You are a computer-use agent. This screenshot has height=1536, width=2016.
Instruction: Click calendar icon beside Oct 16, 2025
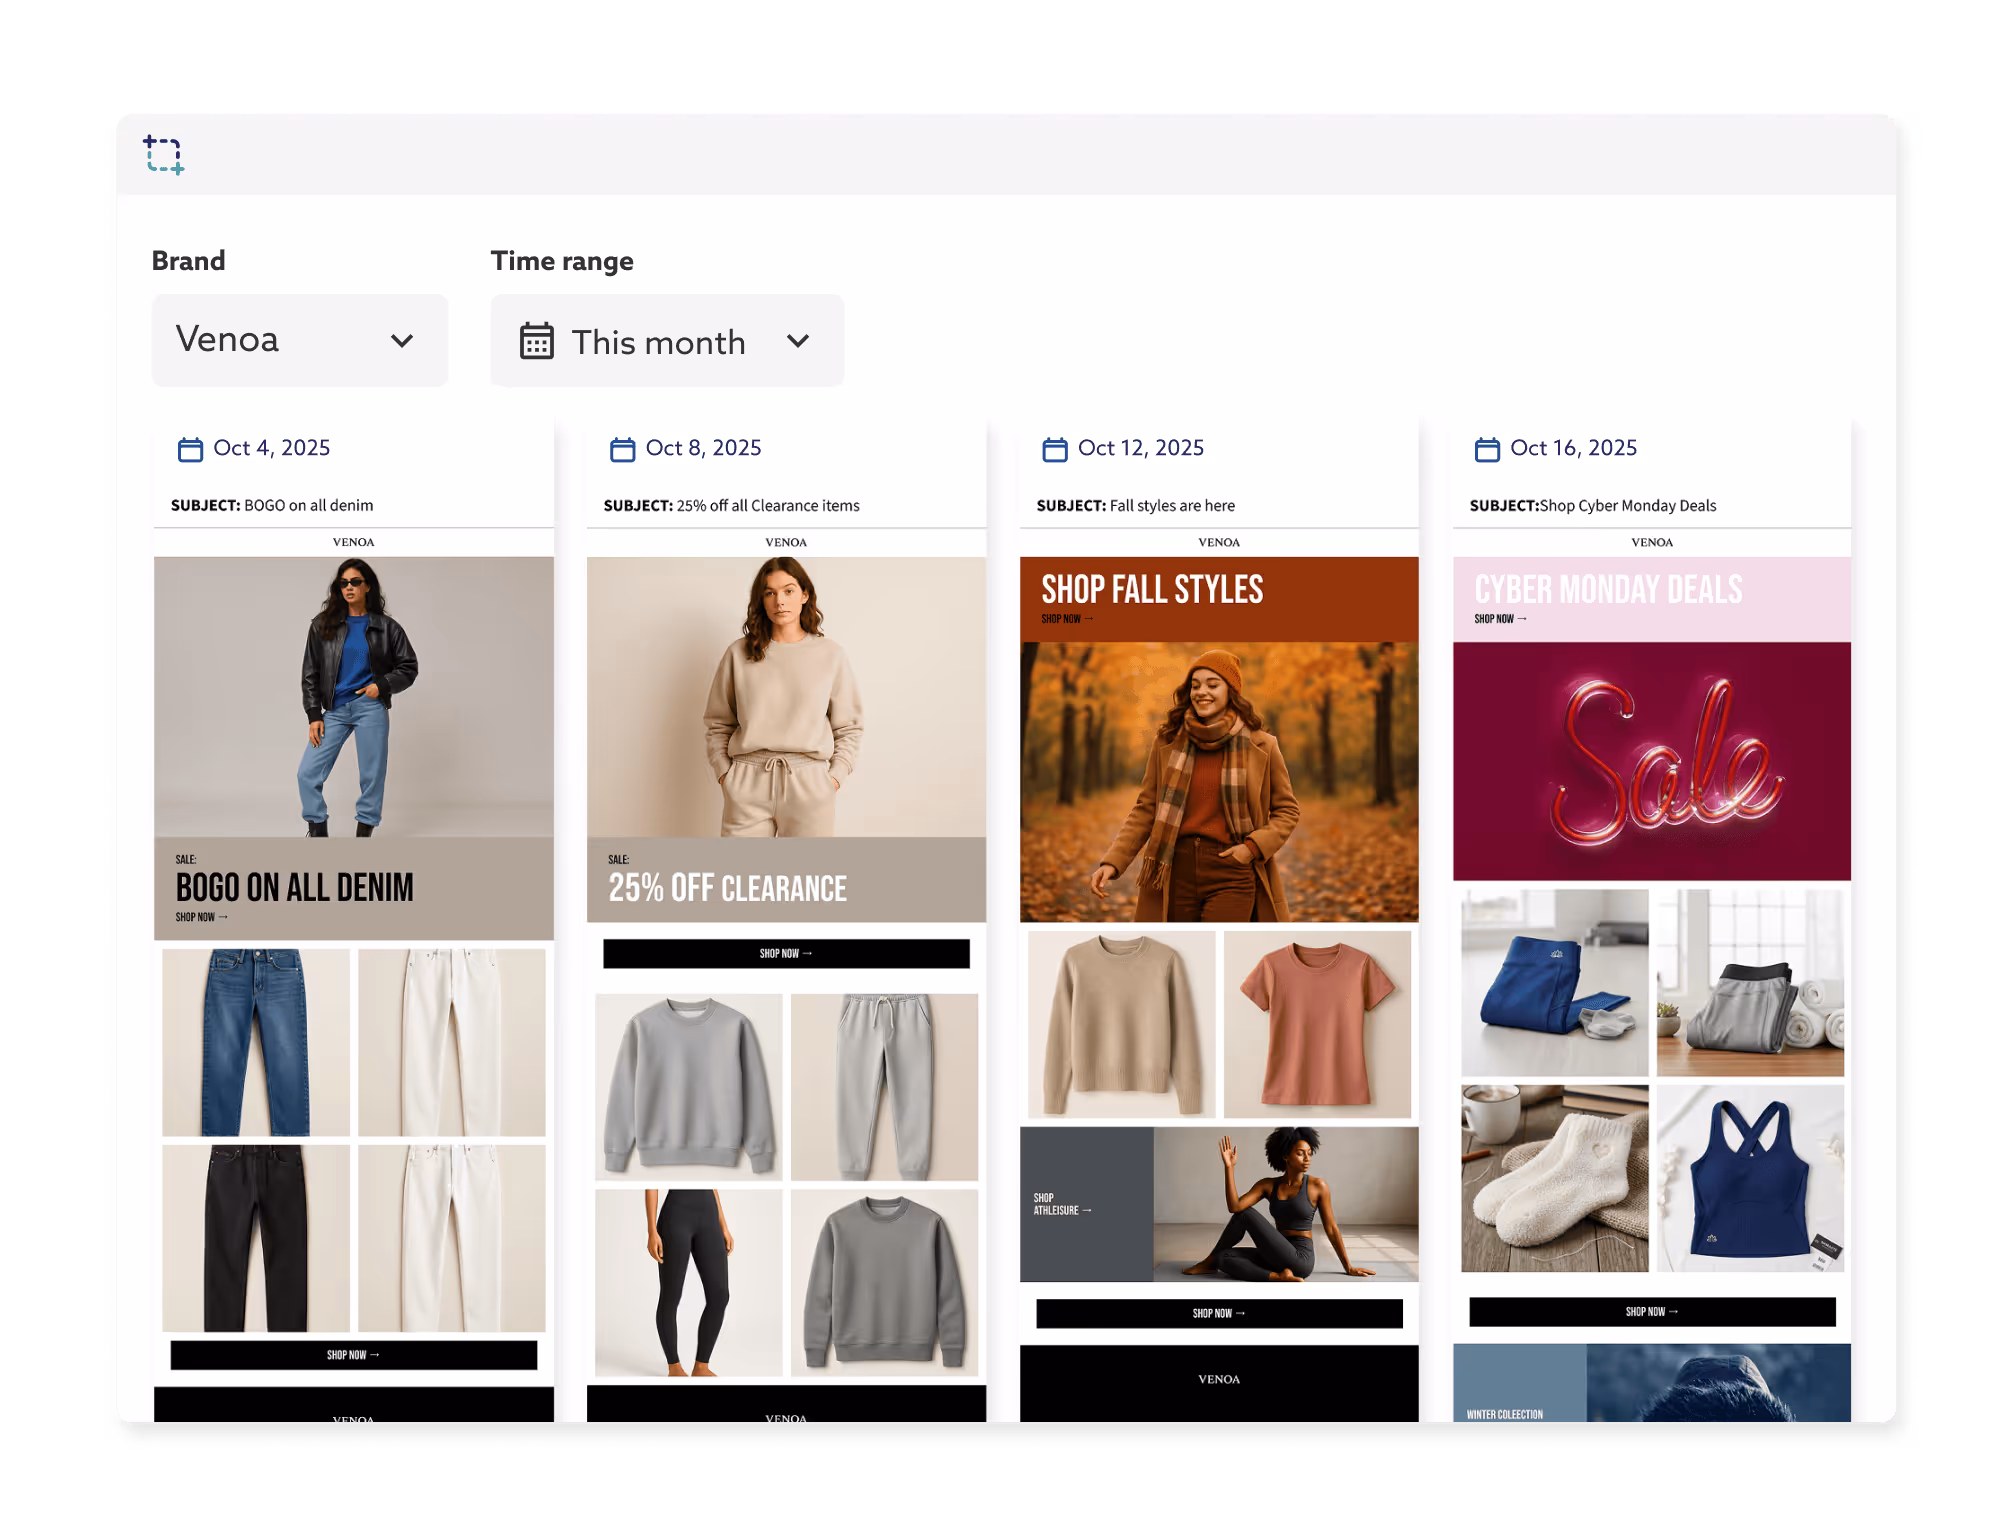pyautogui.click(x=1487, y=449)
